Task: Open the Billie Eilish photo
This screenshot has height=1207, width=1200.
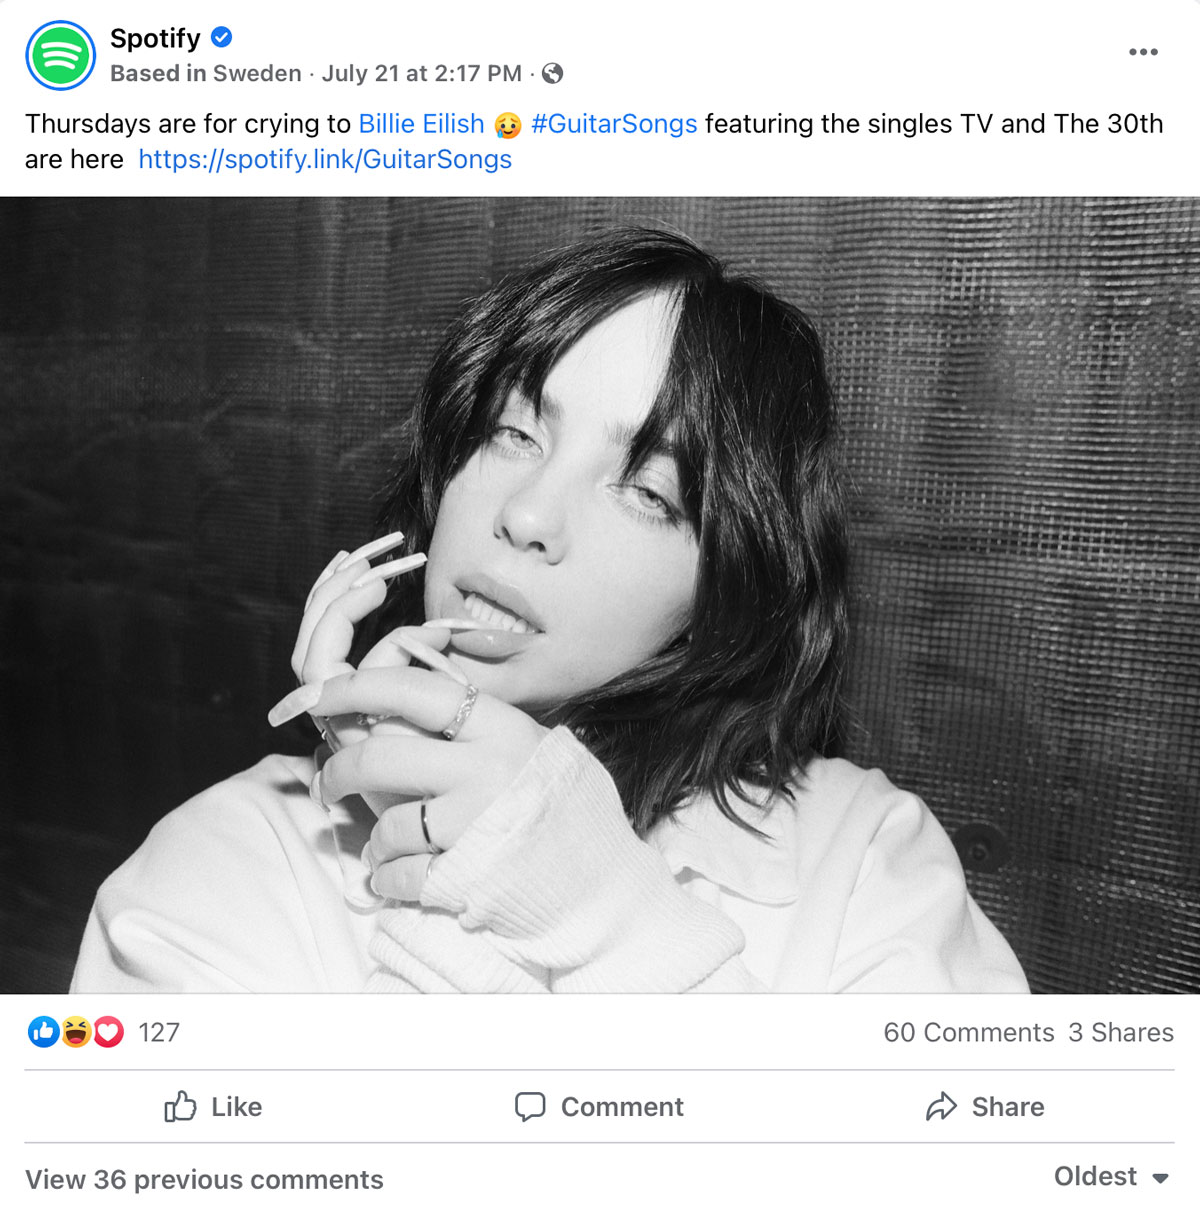Action: pos(600,595)
